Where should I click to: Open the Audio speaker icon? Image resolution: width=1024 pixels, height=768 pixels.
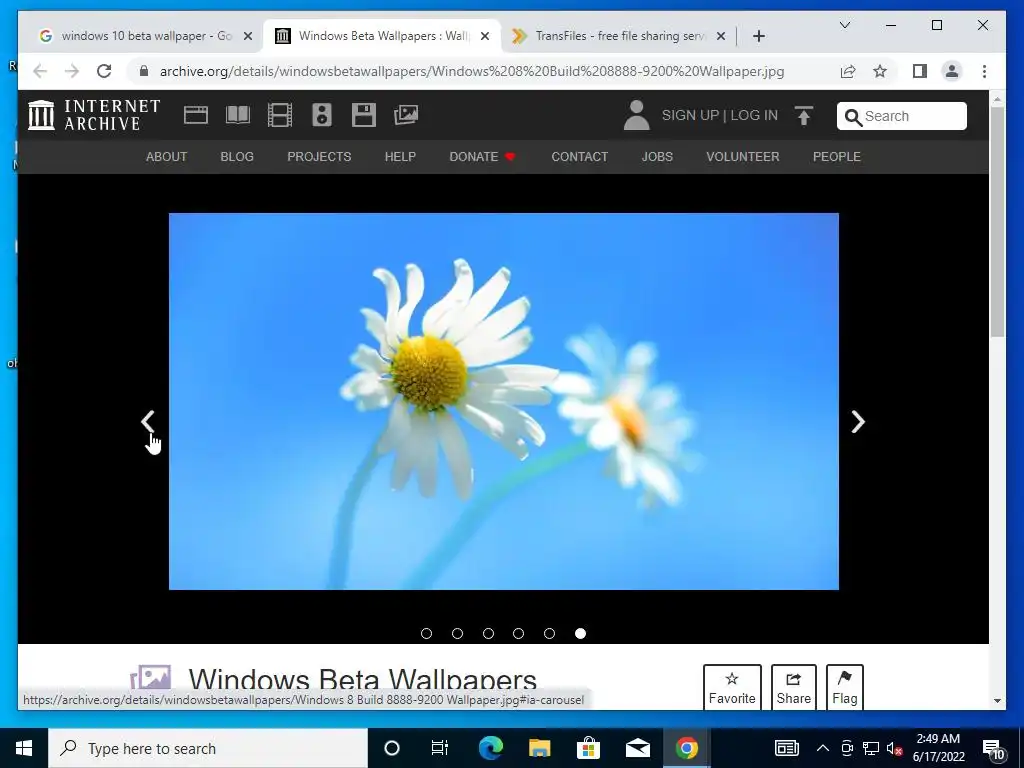pos(321,115)
